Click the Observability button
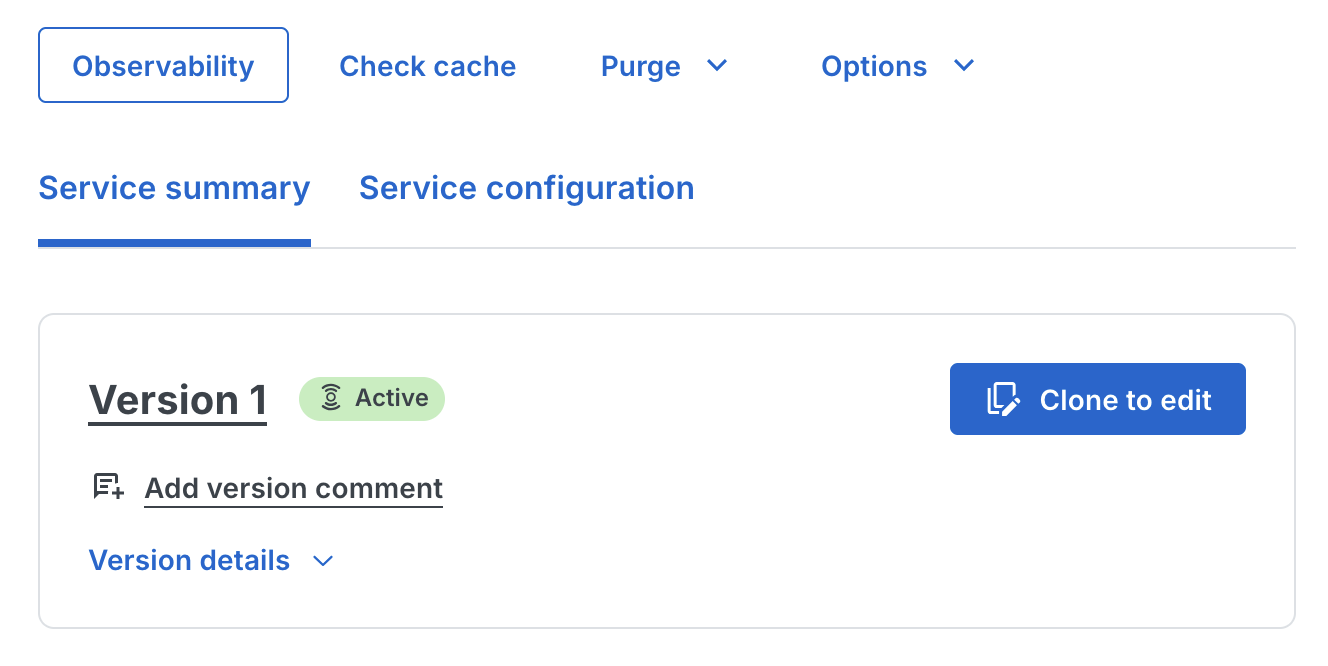The height and width of the screenshot is (666, 1328). [x=163, y=65]
